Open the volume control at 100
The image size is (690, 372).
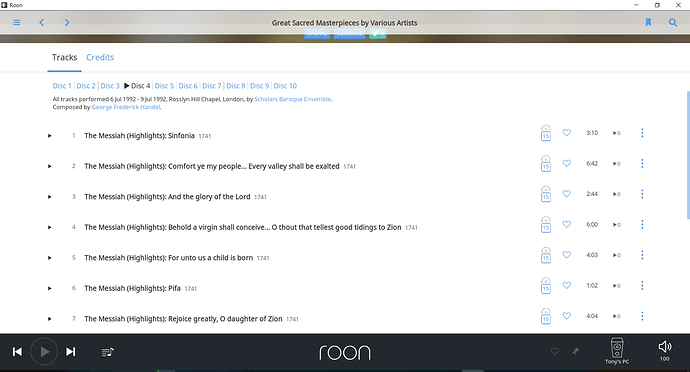(x=664, y=351)
